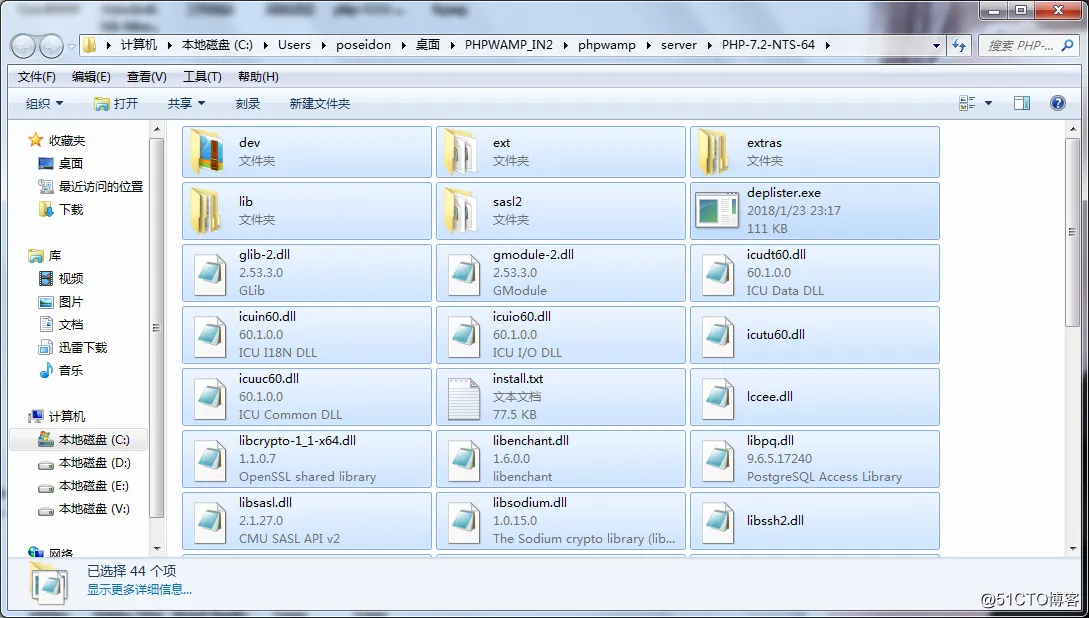
Task: Open the 工具(T) menu
Action: [202, 76]
